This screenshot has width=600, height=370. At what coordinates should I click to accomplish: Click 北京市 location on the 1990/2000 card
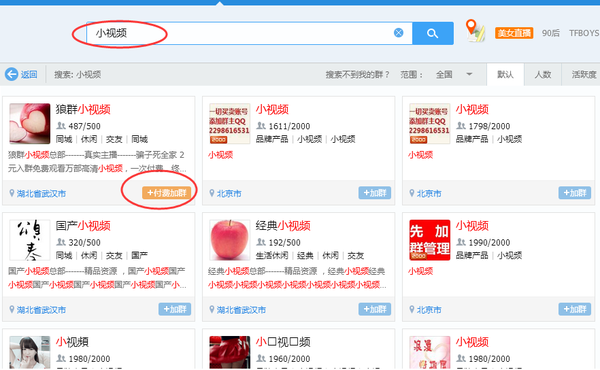pos(429,310)
